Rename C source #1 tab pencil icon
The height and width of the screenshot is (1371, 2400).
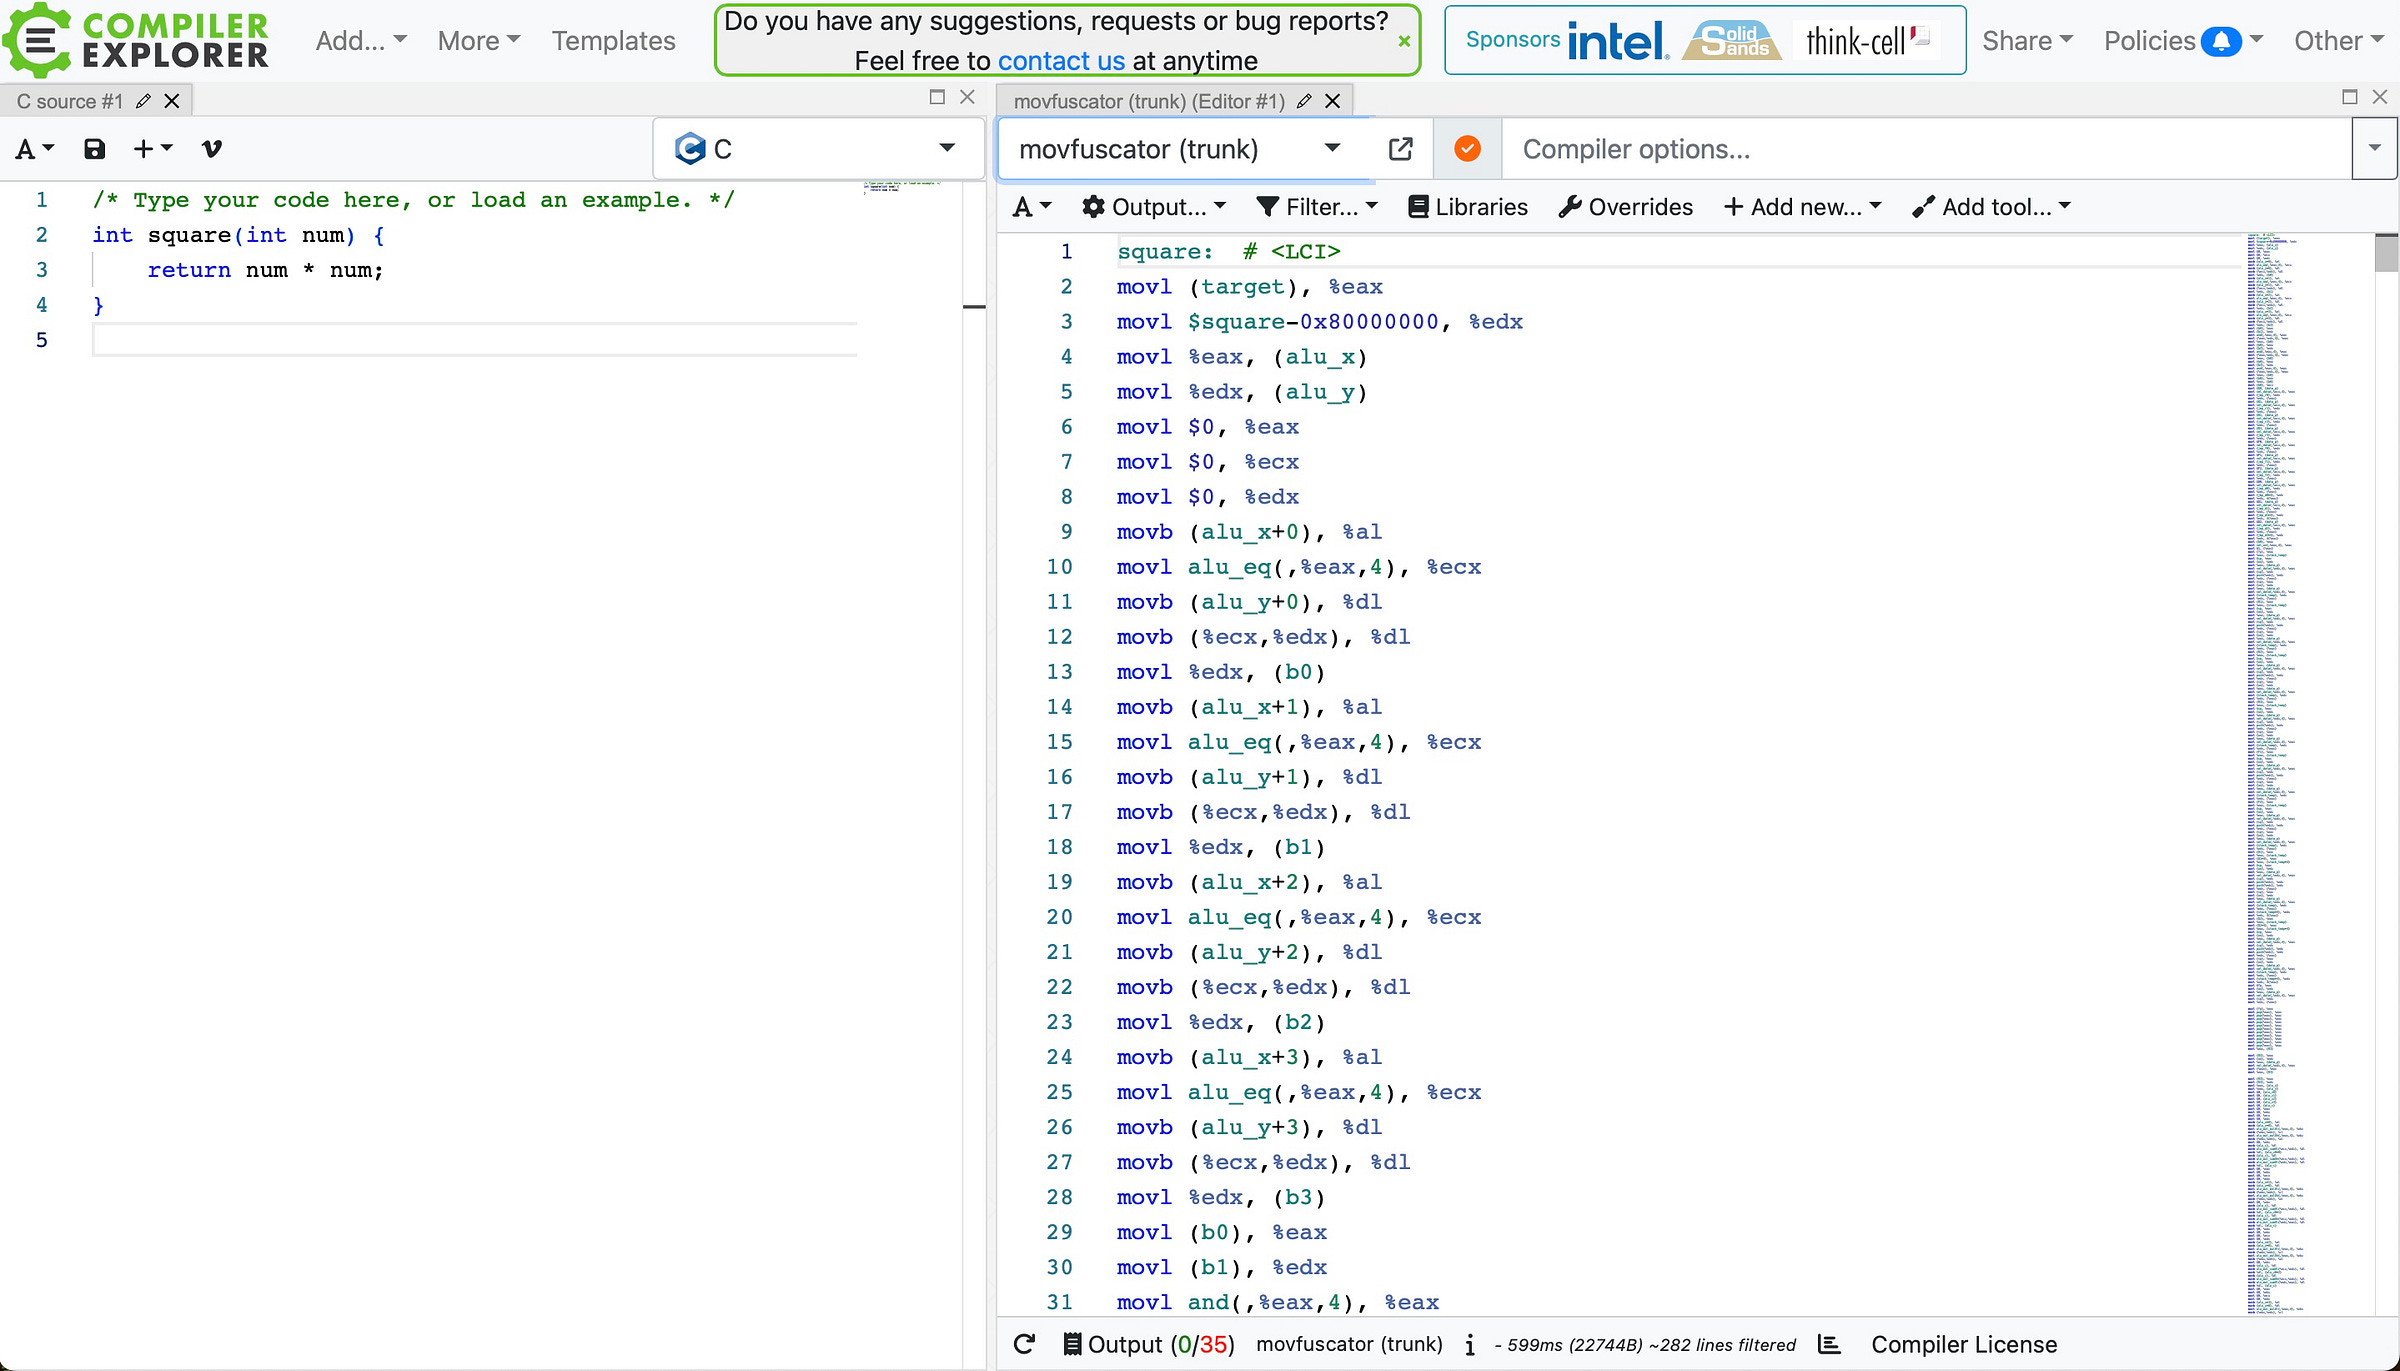coord(143,101)
